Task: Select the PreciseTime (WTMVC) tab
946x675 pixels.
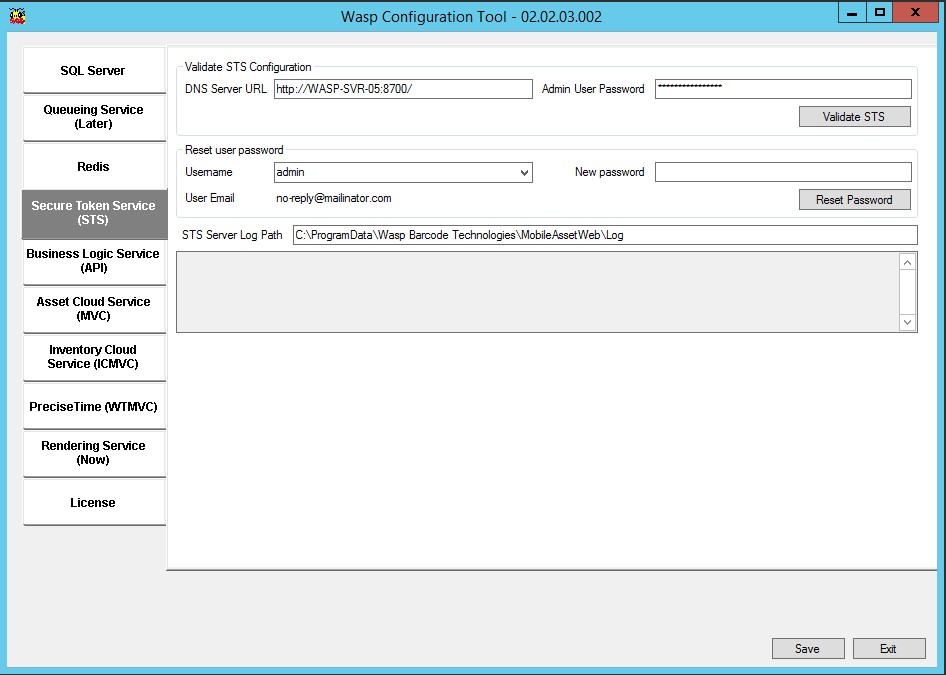Action: click(x=93, y=407)
